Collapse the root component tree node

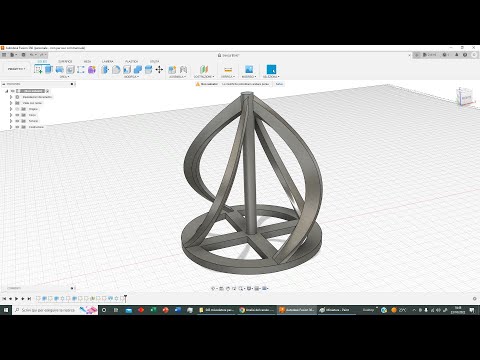(x=6, y=91)
